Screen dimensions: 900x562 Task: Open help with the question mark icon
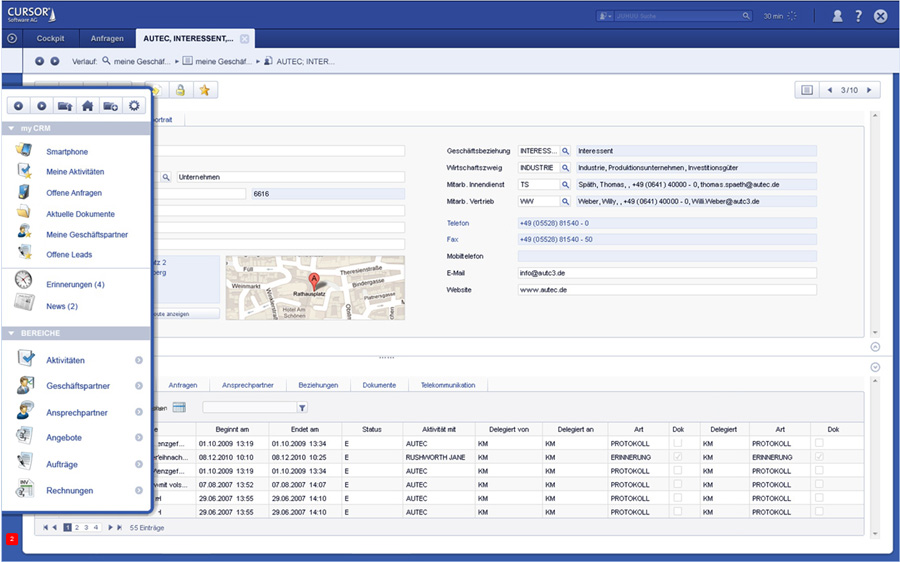point(858,16)
